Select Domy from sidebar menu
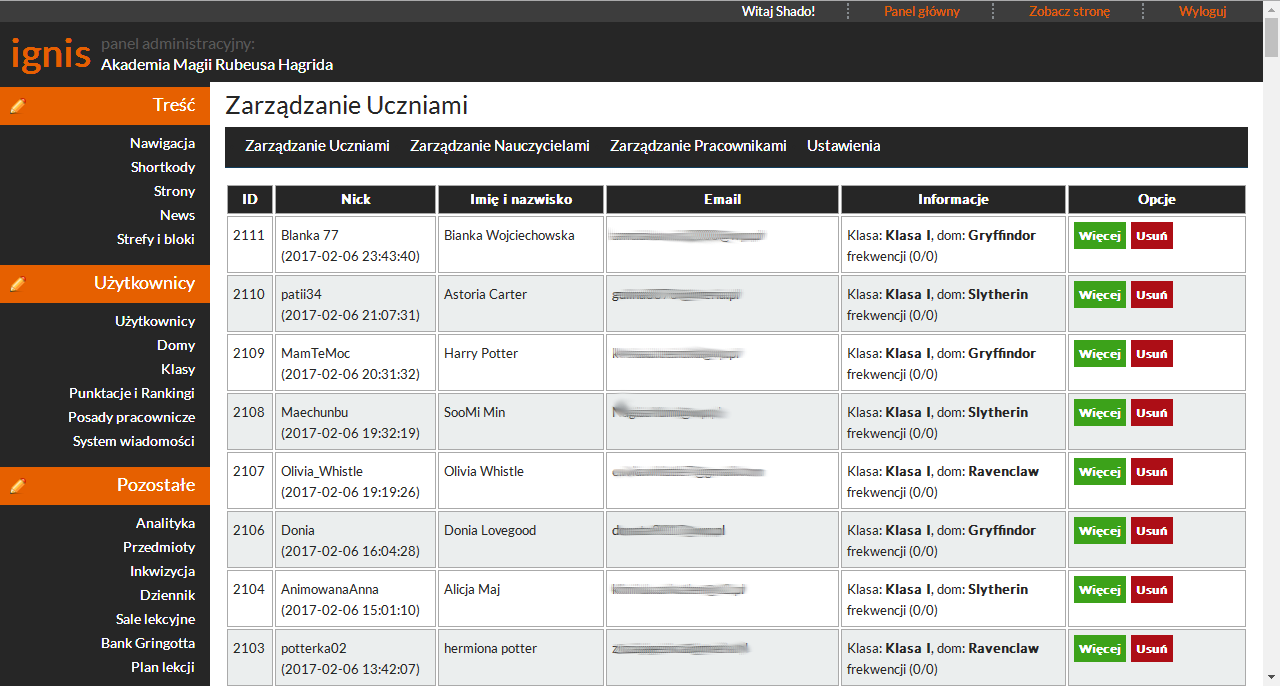The height and width of the screenshot is (686, 1280). click(x=176, y=345)
